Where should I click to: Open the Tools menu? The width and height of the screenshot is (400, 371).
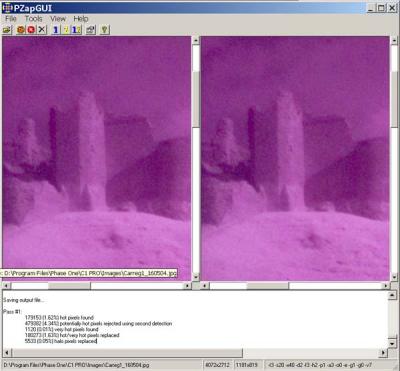coord(34,19)
